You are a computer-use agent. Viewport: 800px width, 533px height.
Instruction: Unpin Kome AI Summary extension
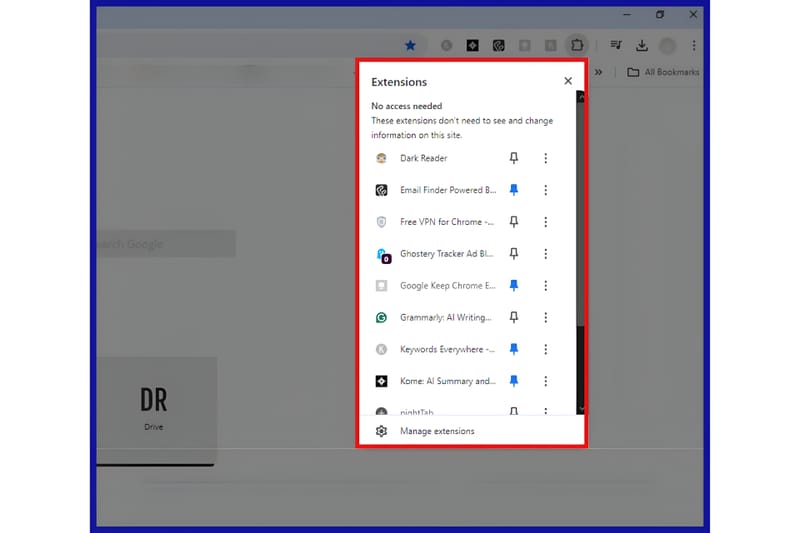tap(514, 381)
